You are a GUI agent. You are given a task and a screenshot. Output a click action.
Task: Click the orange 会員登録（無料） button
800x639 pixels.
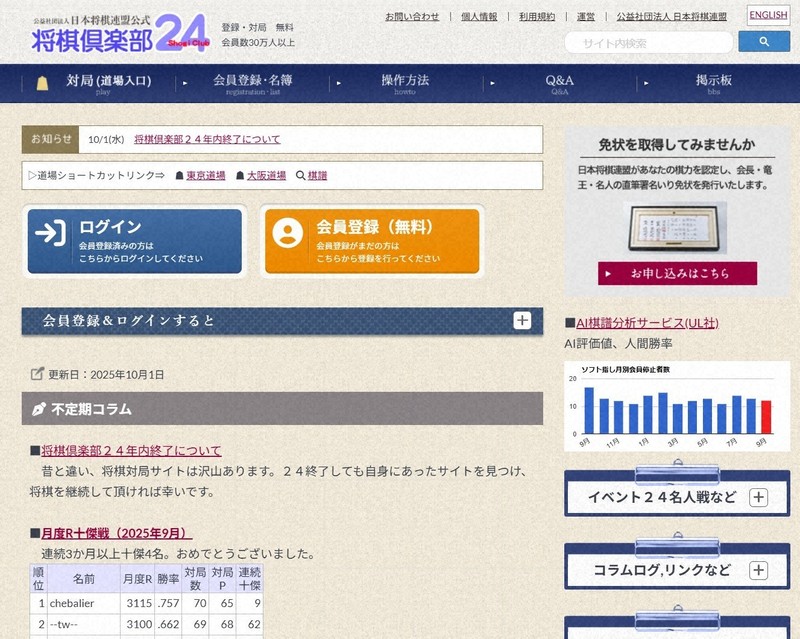[x=372, y=241]
